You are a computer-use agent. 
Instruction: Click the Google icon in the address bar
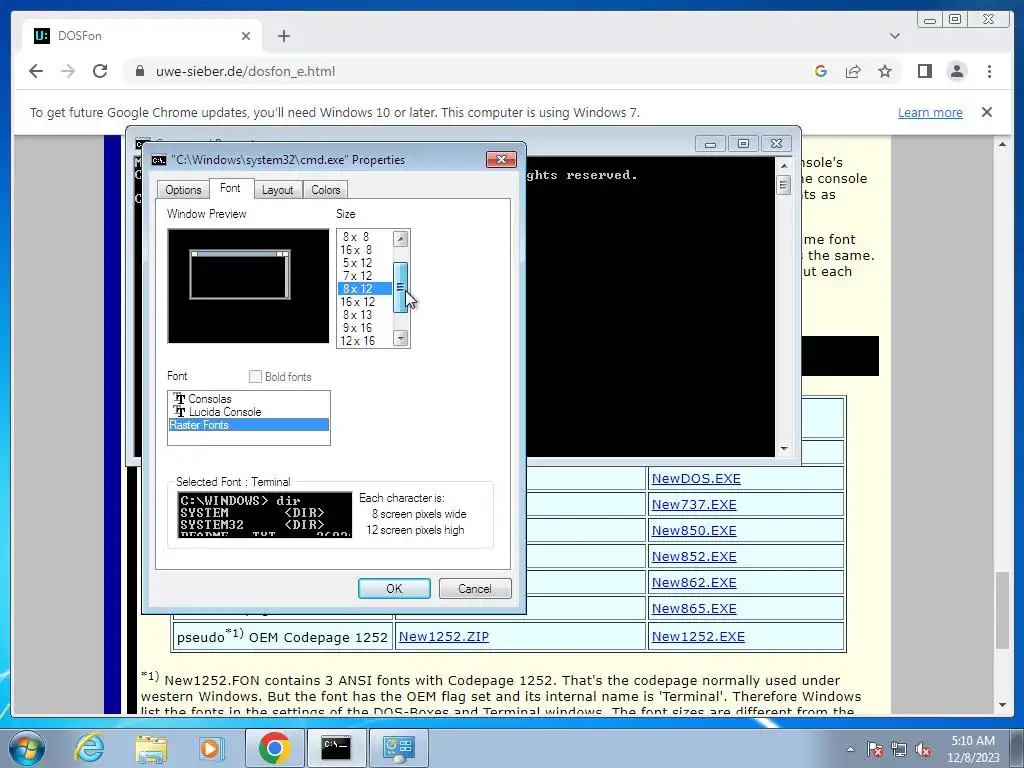[x=821, y=71]
